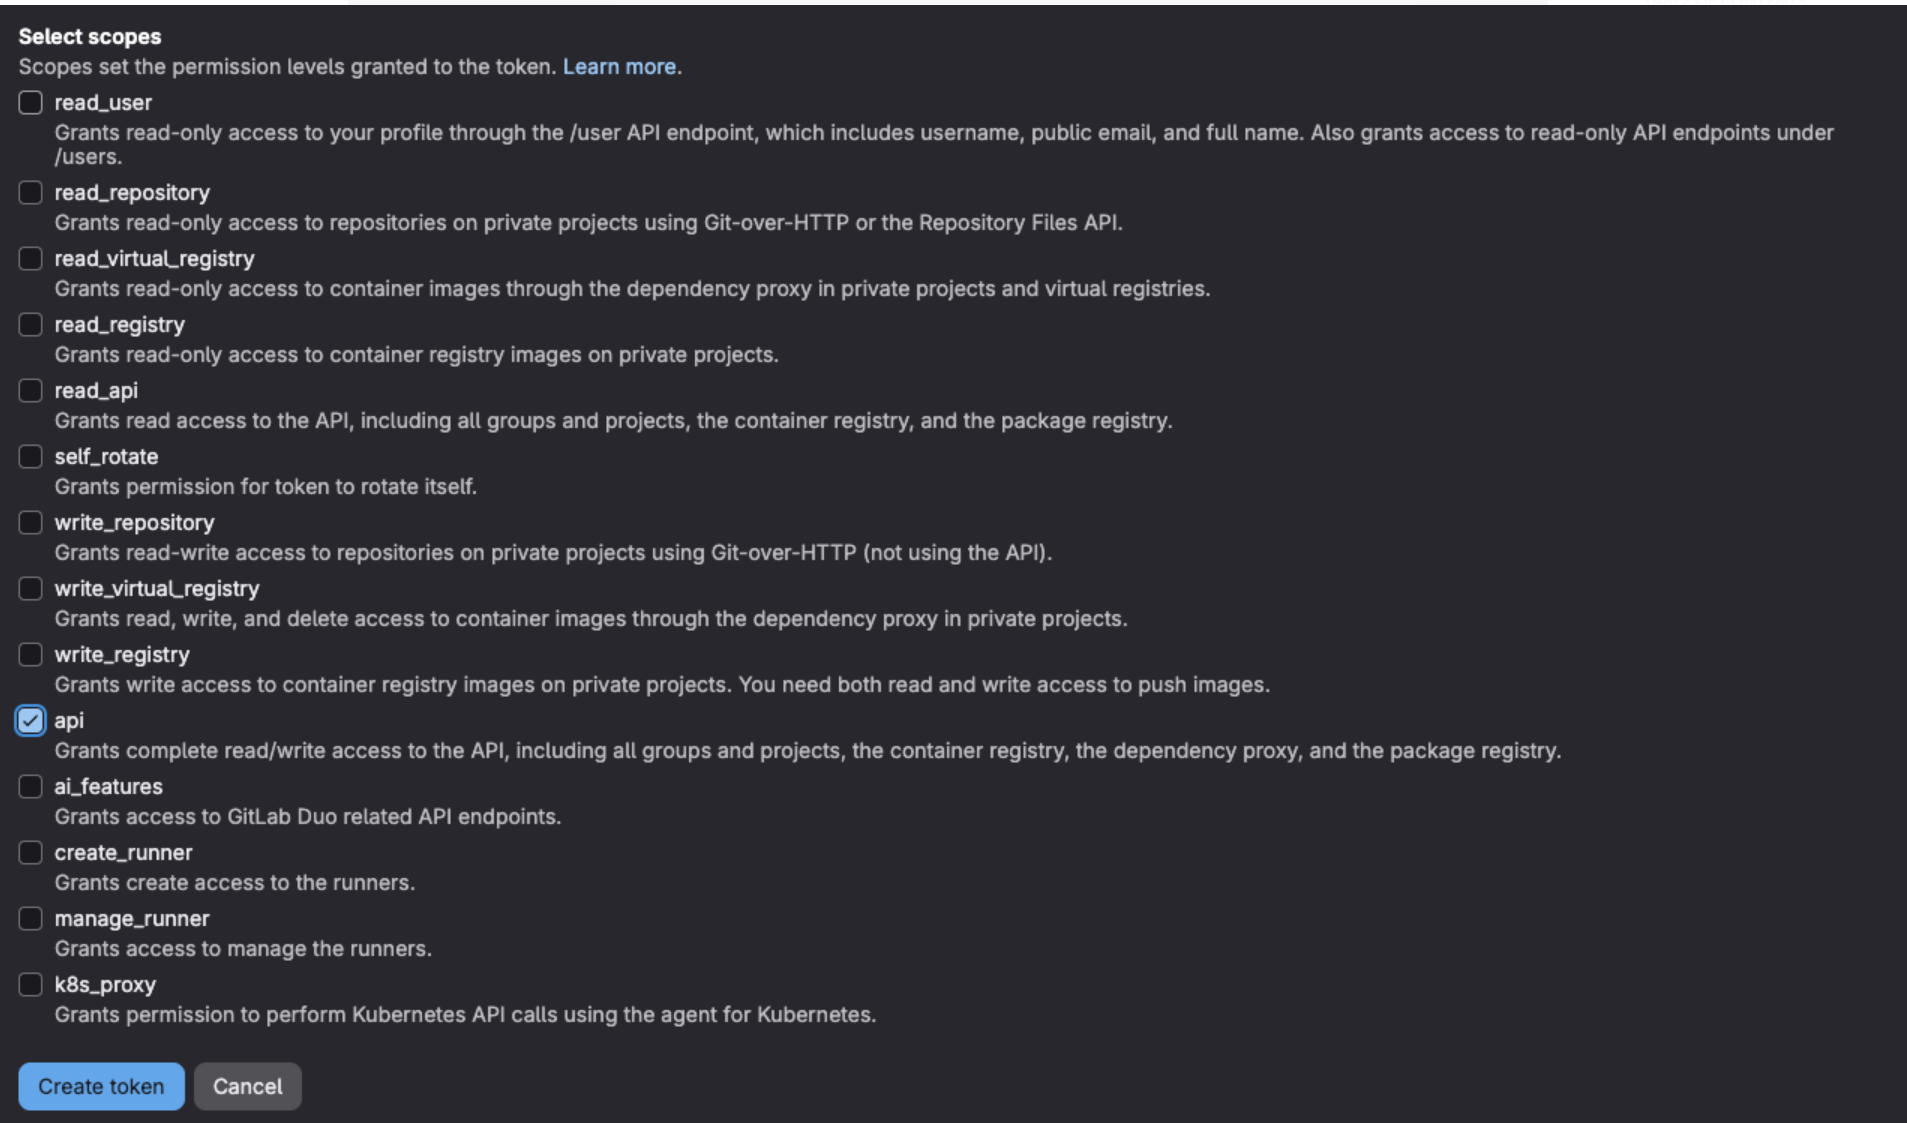Image resolution: width=1907 pixels, height=1123 pixels.
Task: Enable the read_user scope checkbox
Action: (x=31, y=103)
